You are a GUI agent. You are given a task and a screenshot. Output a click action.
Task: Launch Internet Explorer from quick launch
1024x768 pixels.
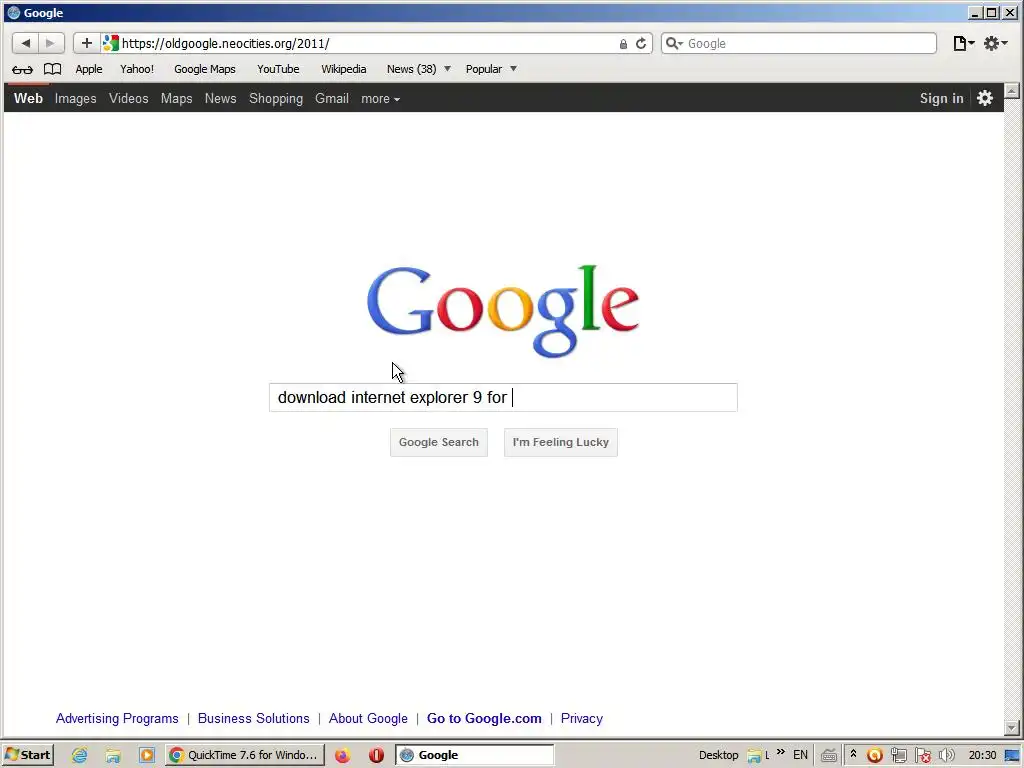click(80, 756)
